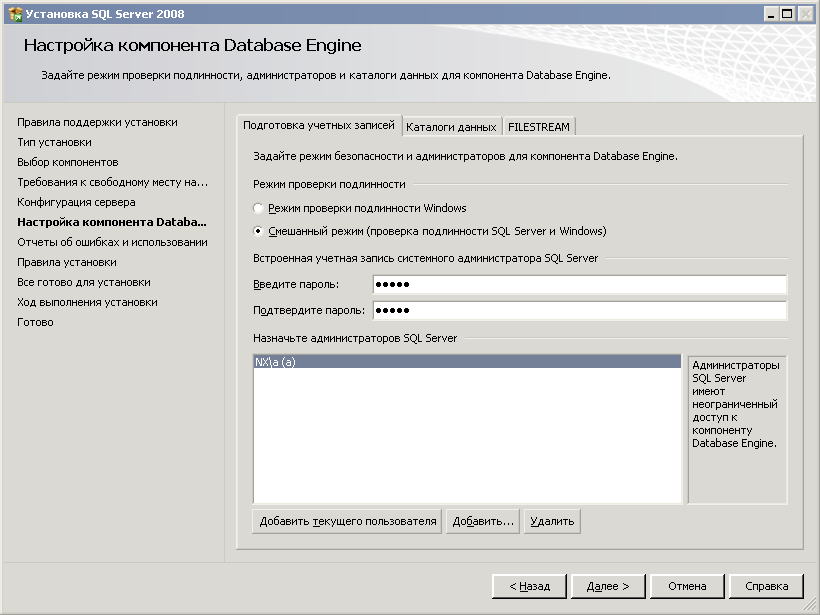Maximize the setup window
The width and height of the screenshot is (820, 615).
coord(787,14)
